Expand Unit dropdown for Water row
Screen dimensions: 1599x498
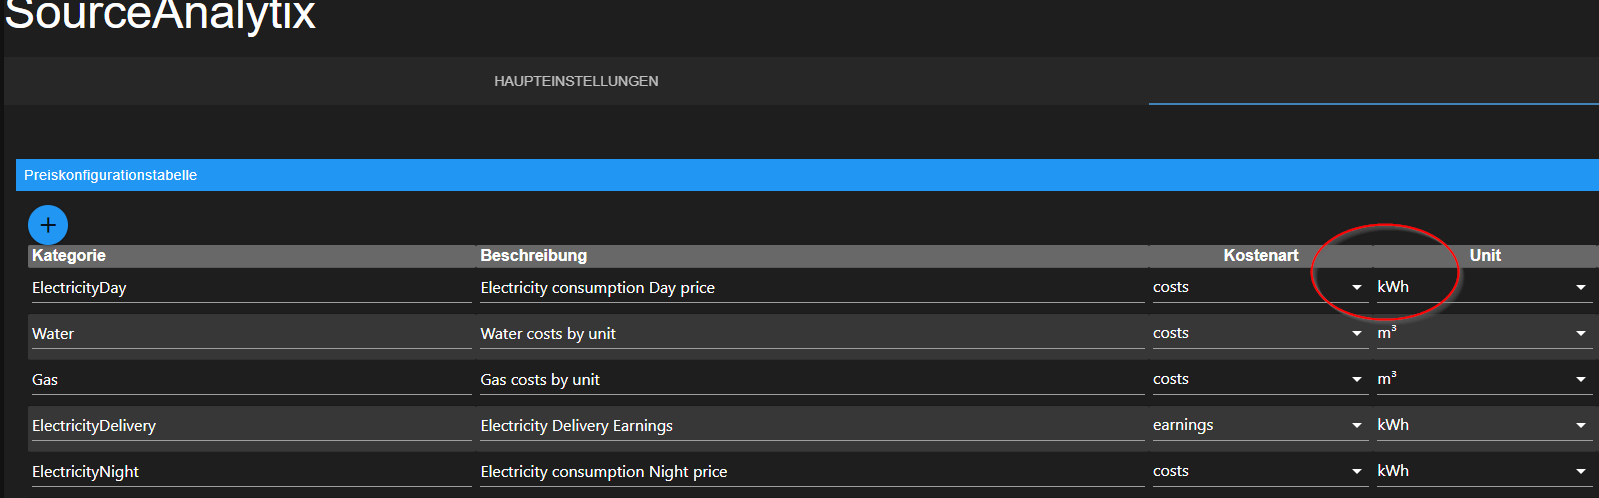coord(1482,333)
